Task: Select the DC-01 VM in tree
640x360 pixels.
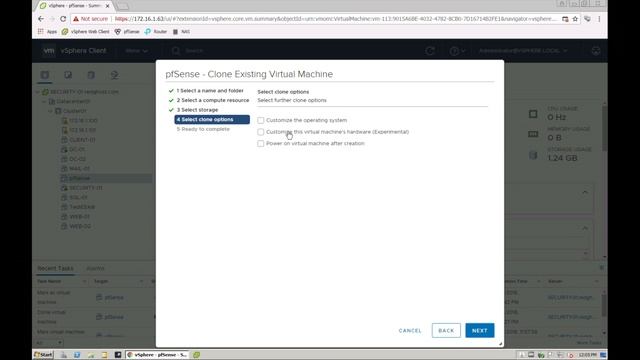Action: 77,150
